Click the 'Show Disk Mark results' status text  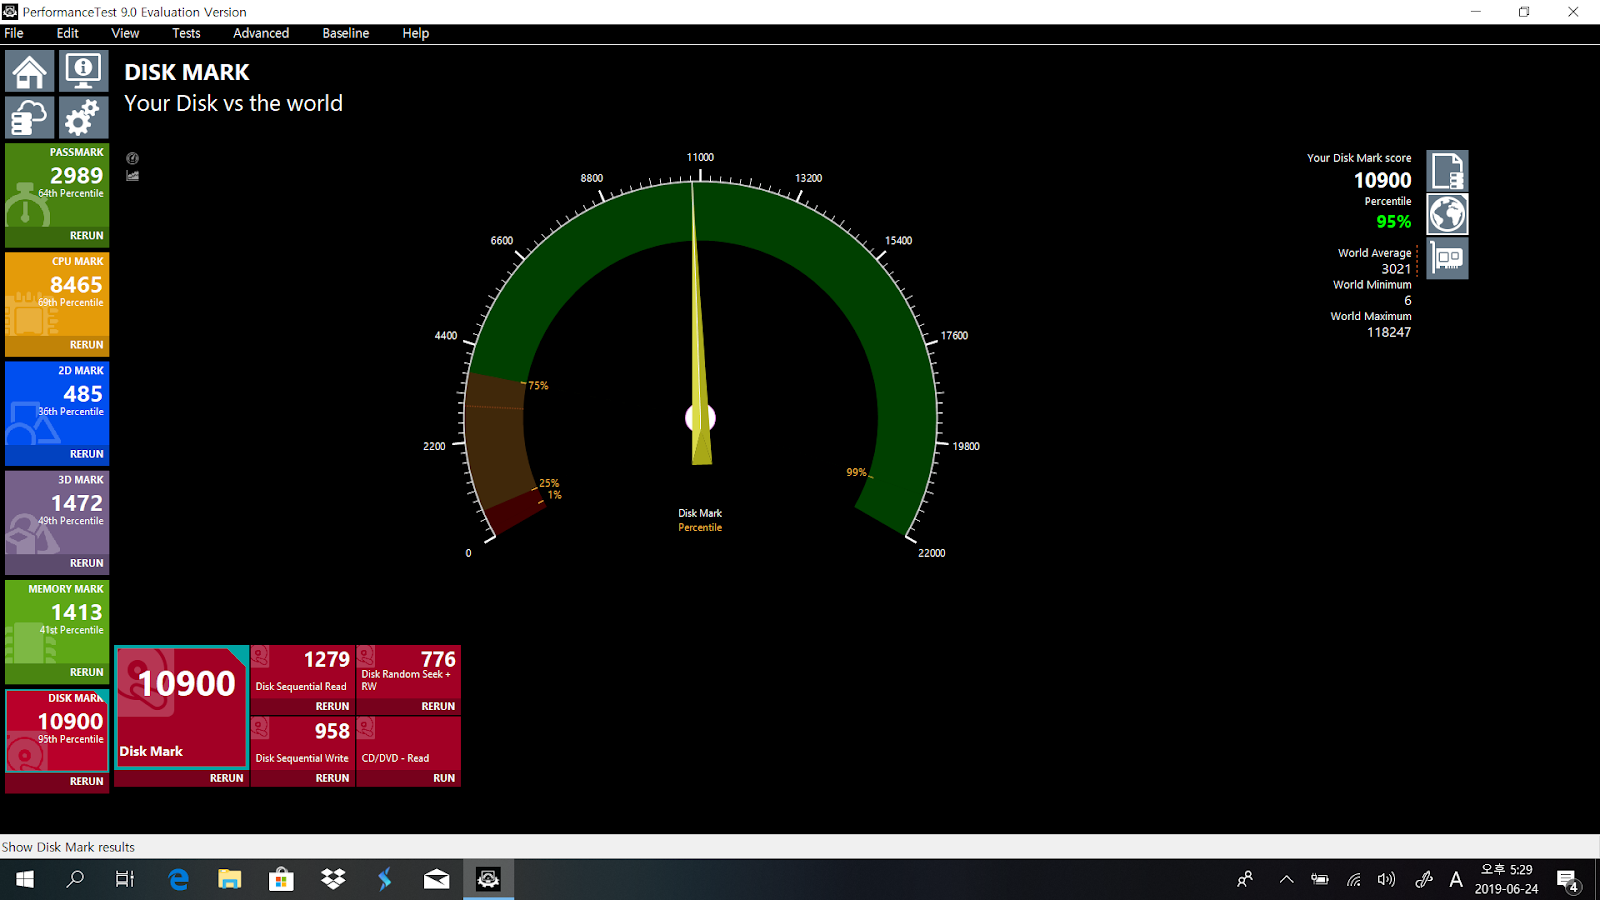(x=68, y=847)
